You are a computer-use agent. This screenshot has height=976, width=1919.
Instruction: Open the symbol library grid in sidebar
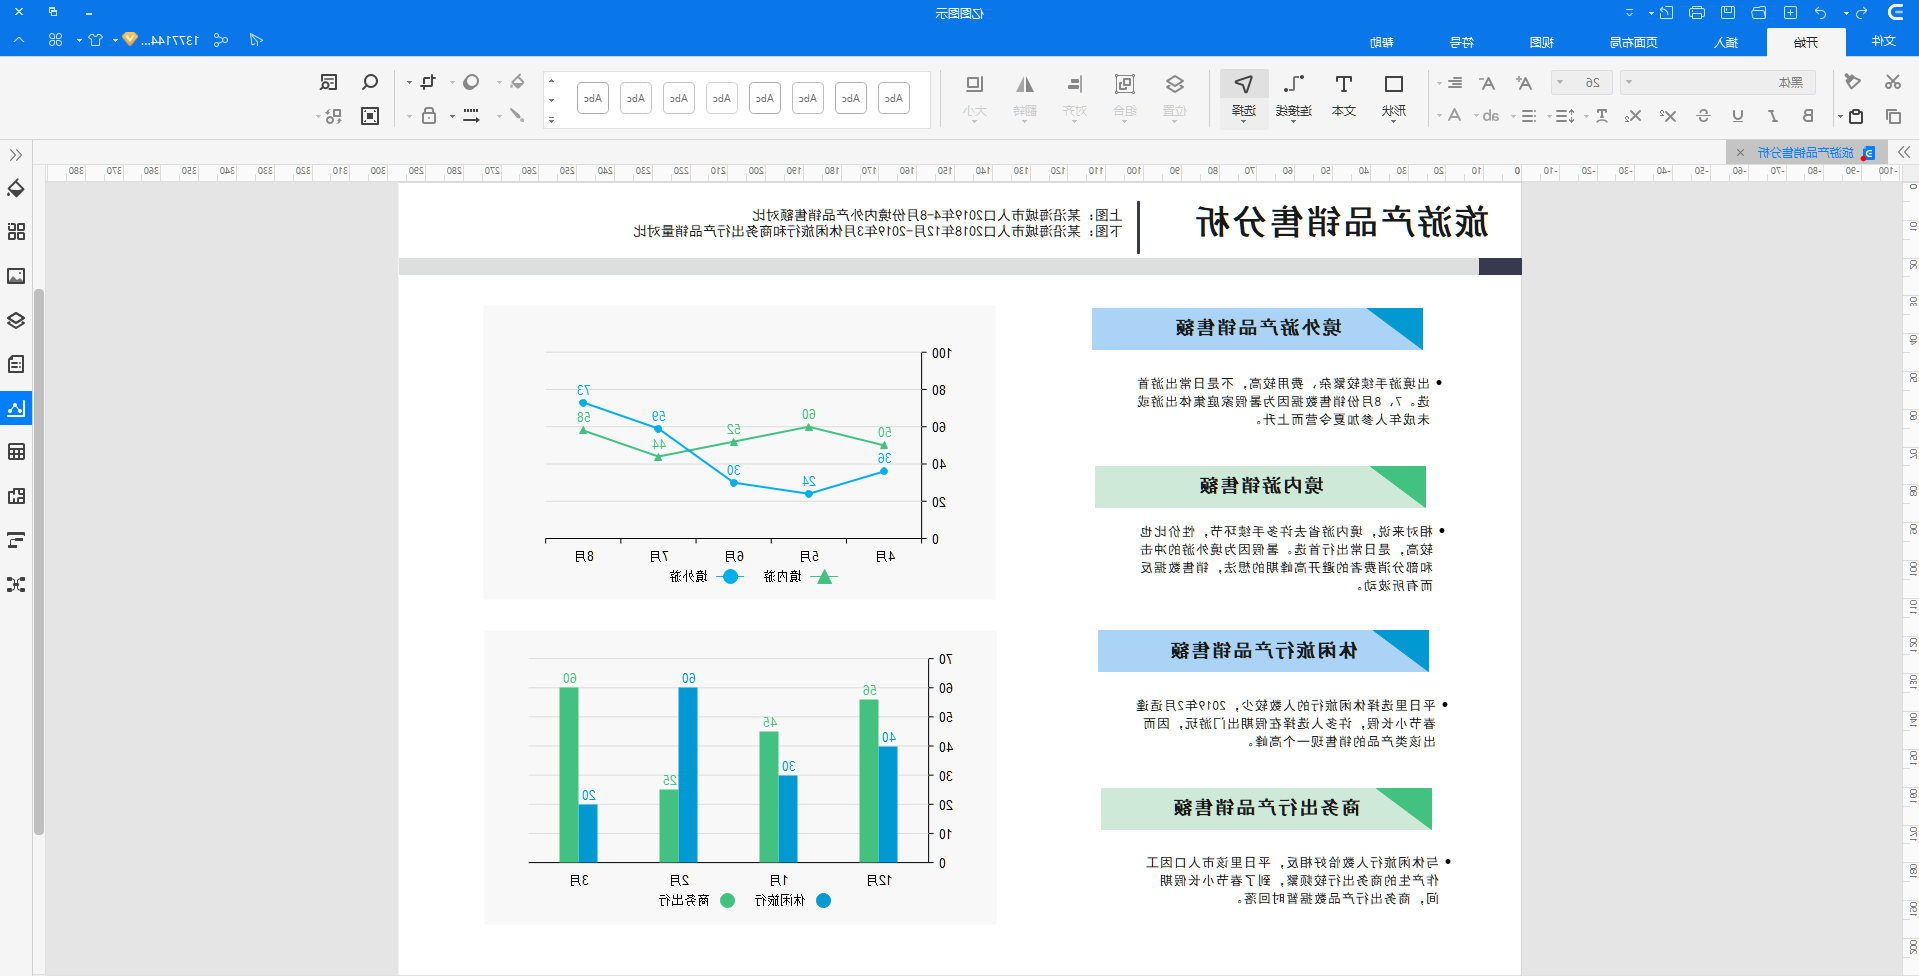pyautogui.click(x=16, y=232)
